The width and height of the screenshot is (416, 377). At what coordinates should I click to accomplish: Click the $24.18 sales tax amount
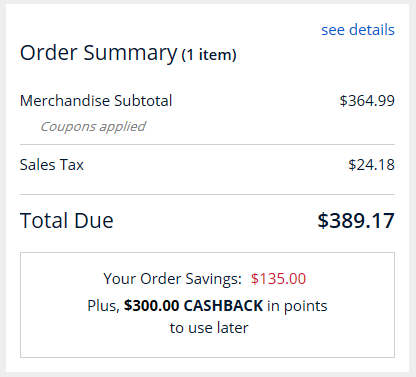(371, 165)
